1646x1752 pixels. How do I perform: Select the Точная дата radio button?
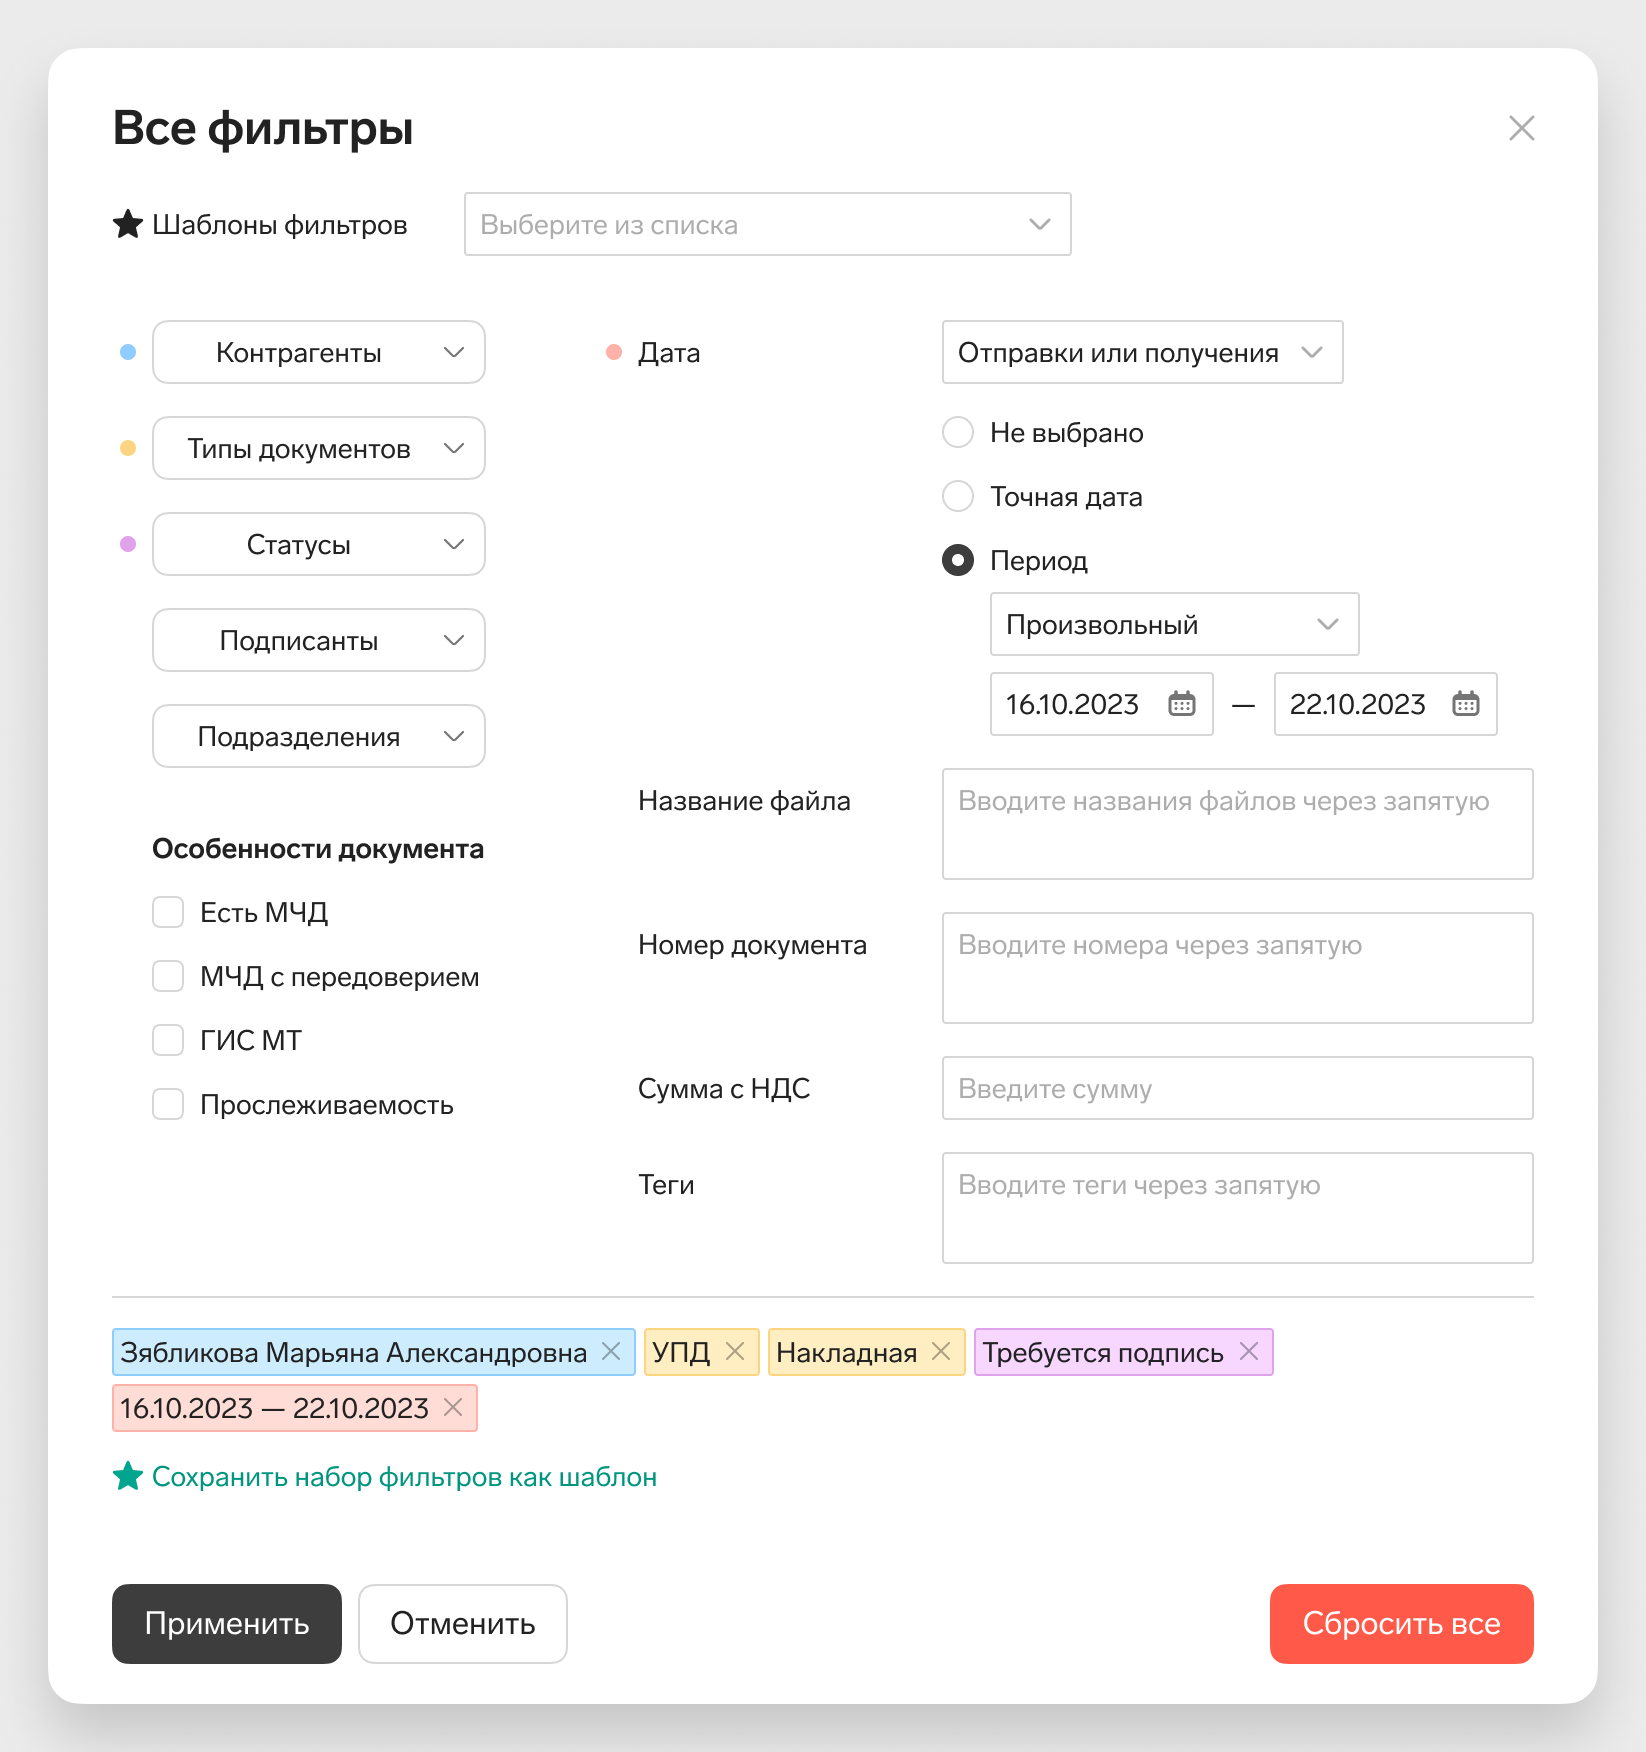(958, 496)
